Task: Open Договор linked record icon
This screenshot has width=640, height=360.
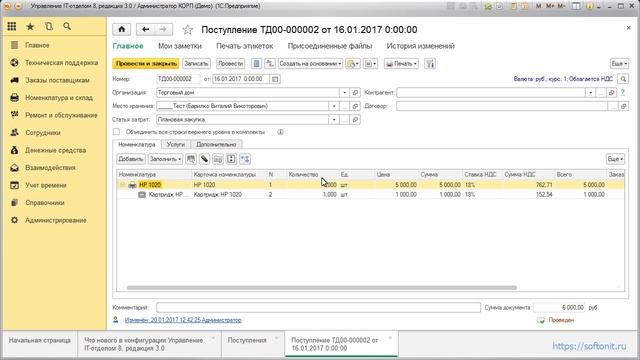Action: (x=623, y=106)
